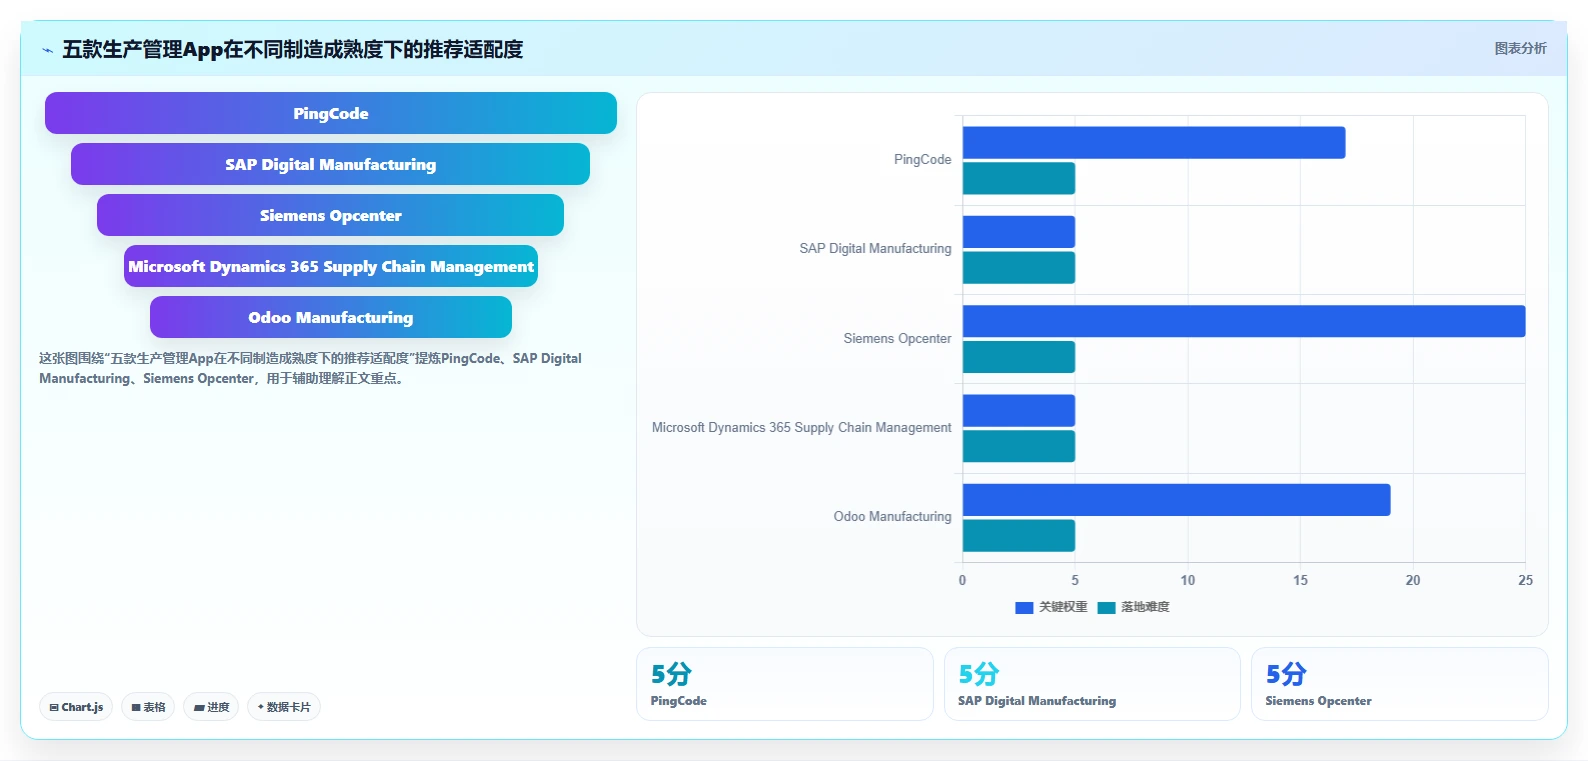Click the SAP Digital Manufacturing 5分 card
Viewport: 1588px width, 761px height.
(1092, 684)
